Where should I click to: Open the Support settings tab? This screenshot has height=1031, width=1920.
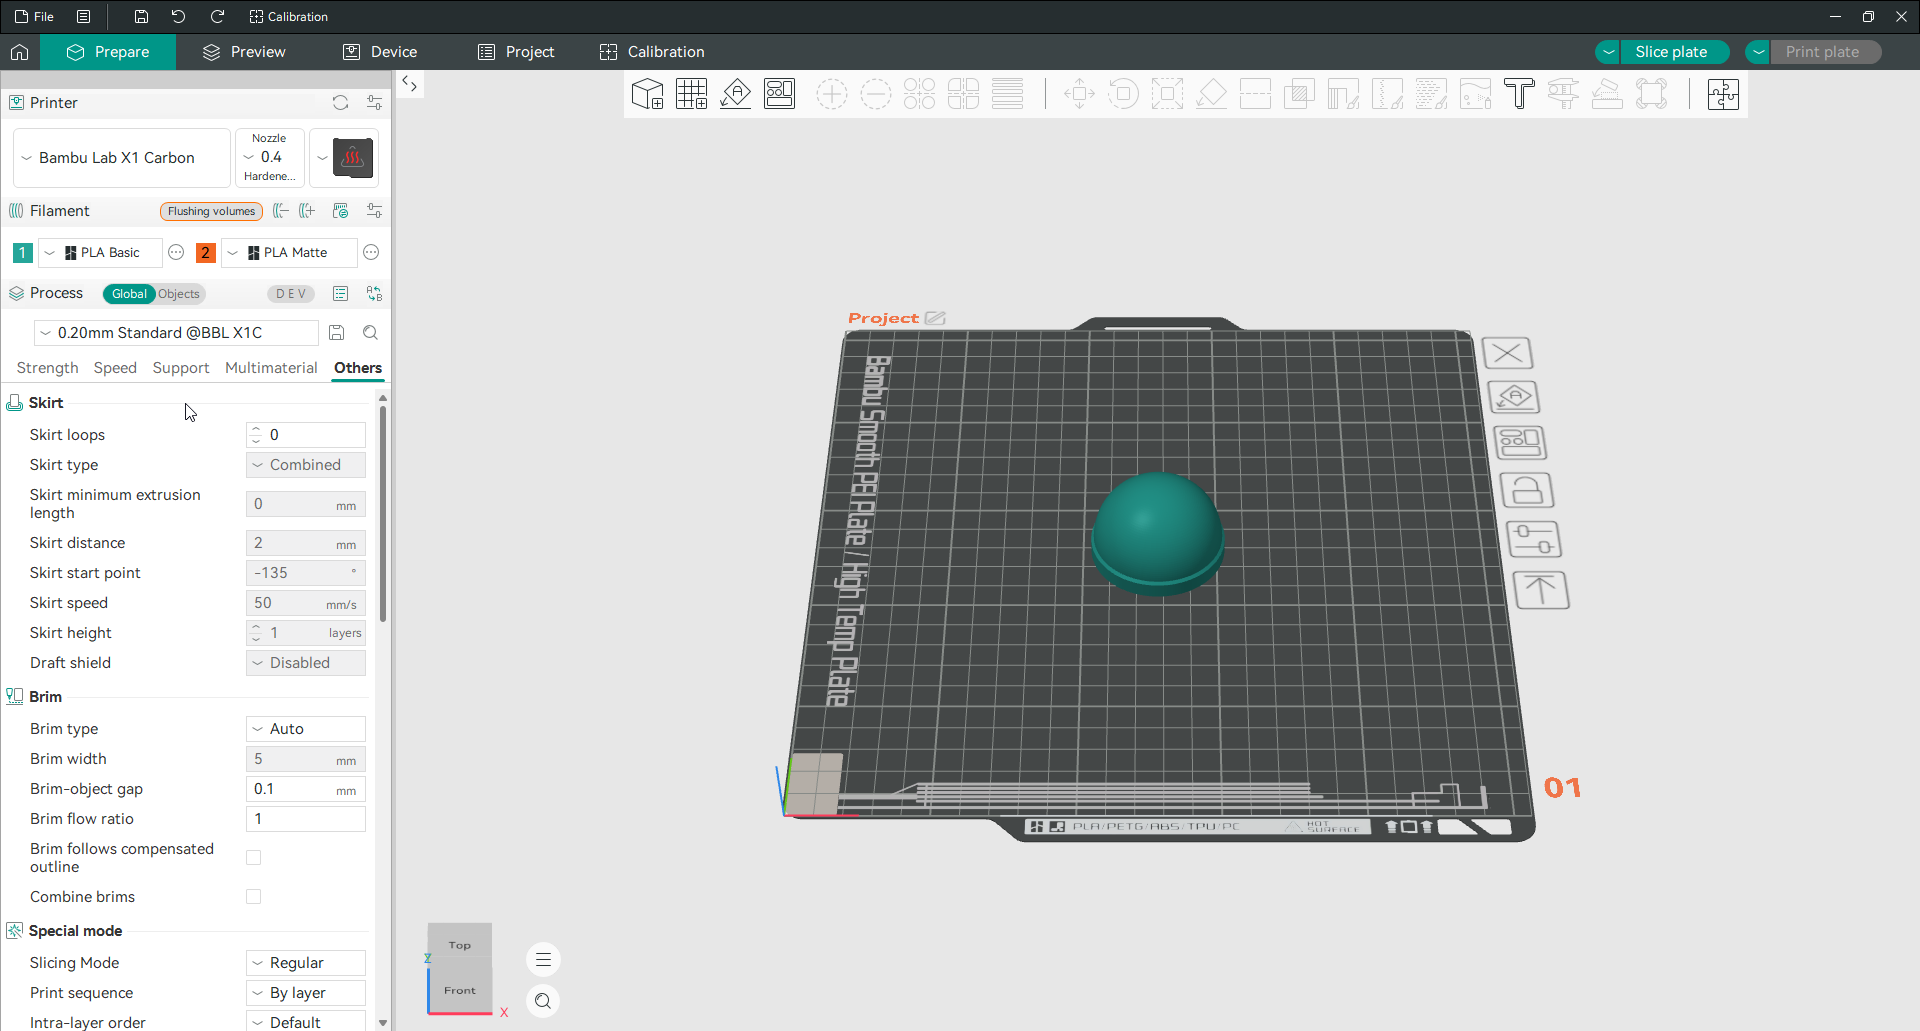181,368
